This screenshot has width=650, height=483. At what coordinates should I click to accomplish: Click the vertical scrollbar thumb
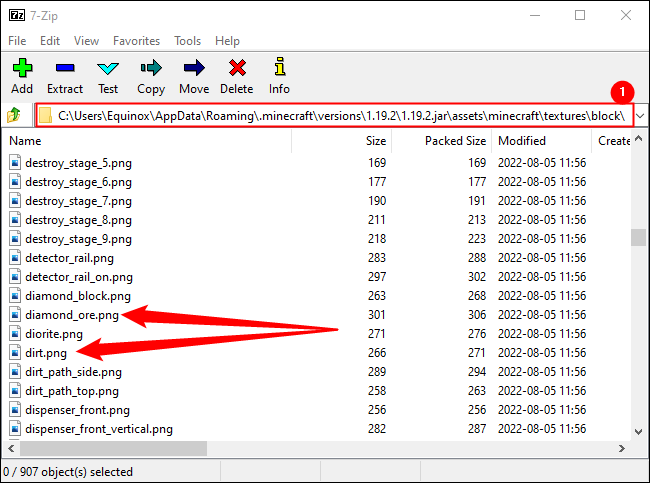point(638,238)
